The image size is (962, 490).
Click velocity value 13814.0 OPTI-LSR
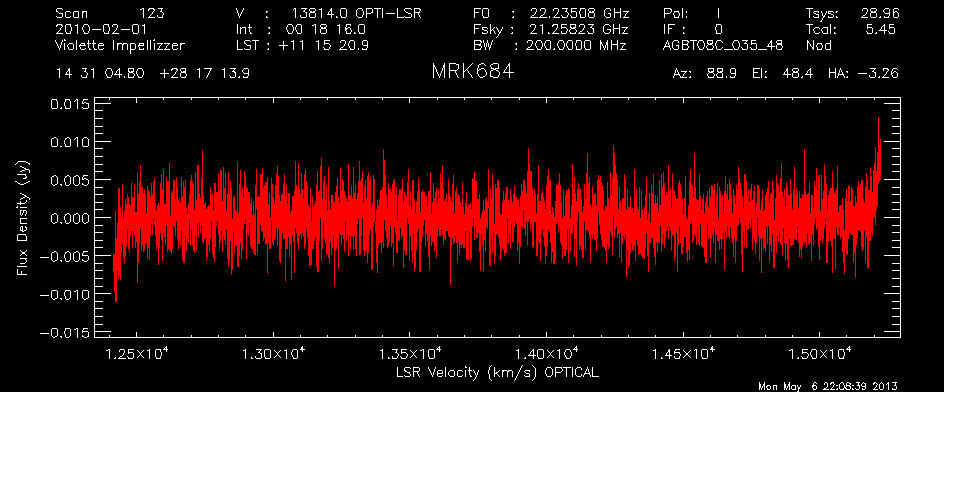(x=356, y=13)
